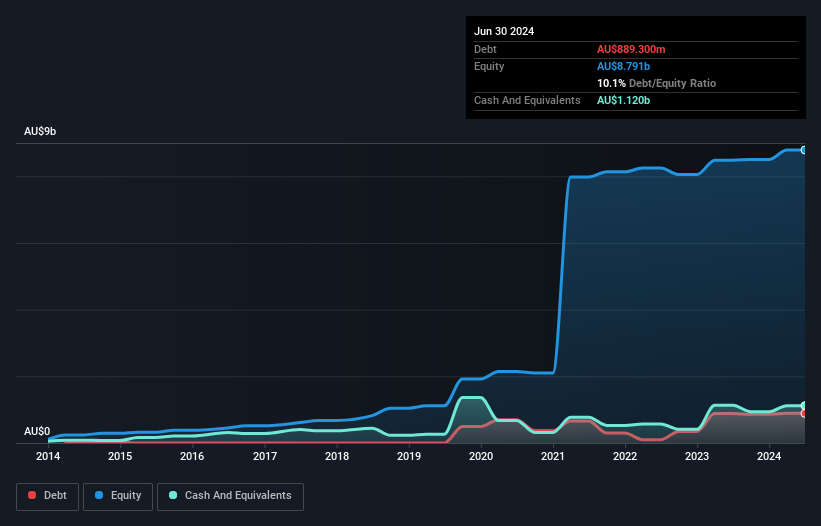Click the 2020 x-axis label
This screenshot has height=526, width=821.
pyautogui.click(x=481, y=456)
